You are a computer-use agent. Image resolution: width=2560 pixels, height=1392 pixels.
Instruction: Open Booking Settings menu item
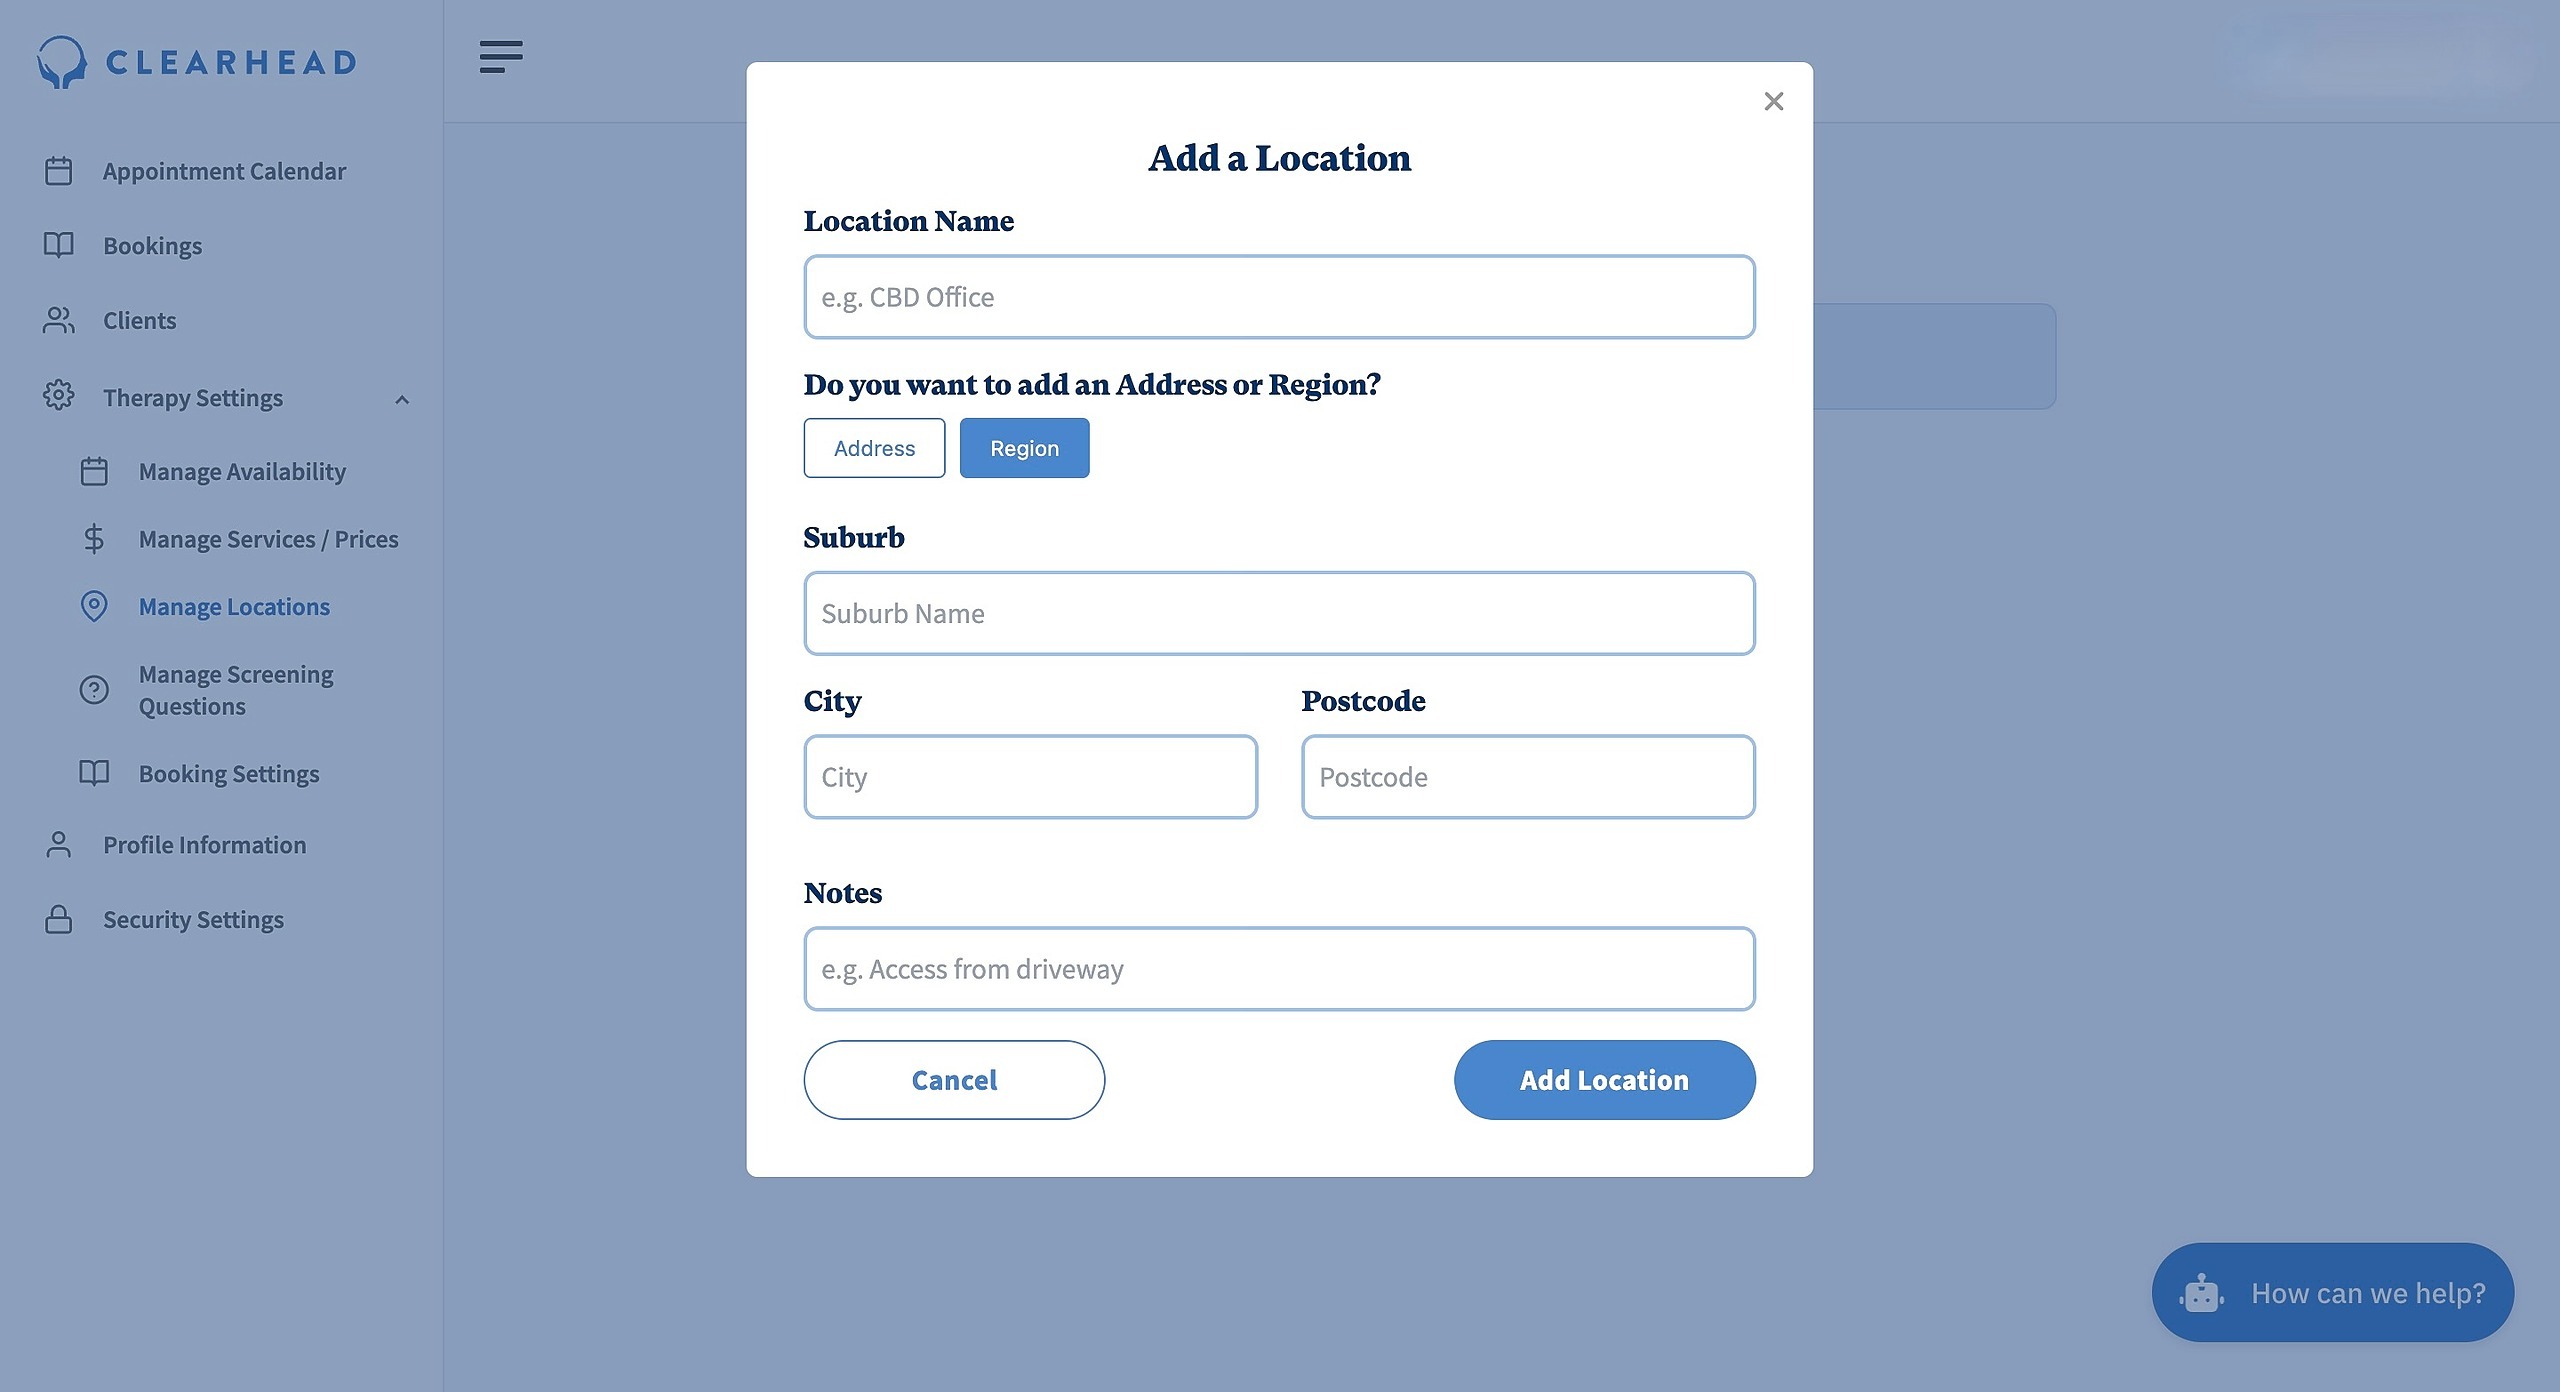(229, 773)
